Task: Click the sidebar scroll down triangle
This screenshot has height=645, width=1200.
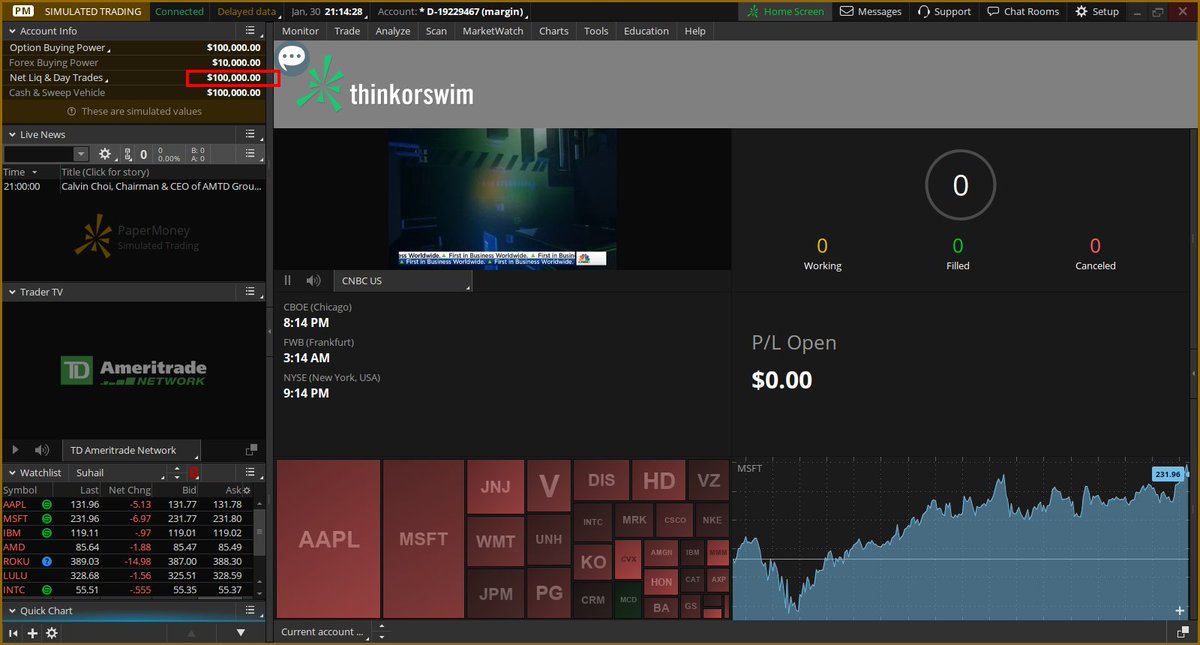Action: point(241,633)
